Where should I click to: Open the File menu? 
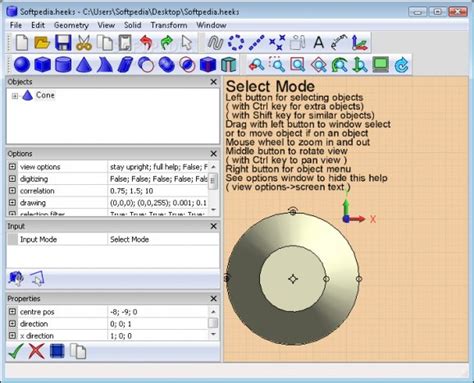click(x=16, y=25)
